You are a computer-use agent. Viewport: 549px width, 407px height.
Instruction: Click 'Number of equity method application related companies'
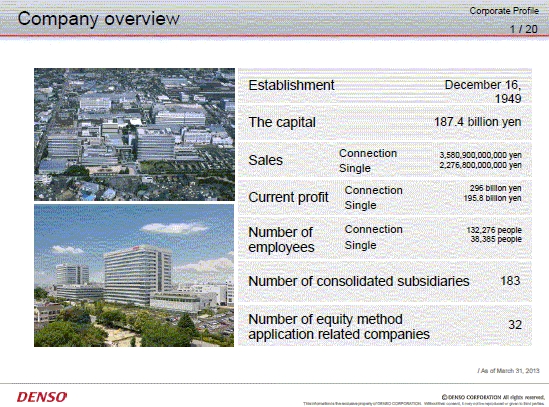click(x=339, y=327)
